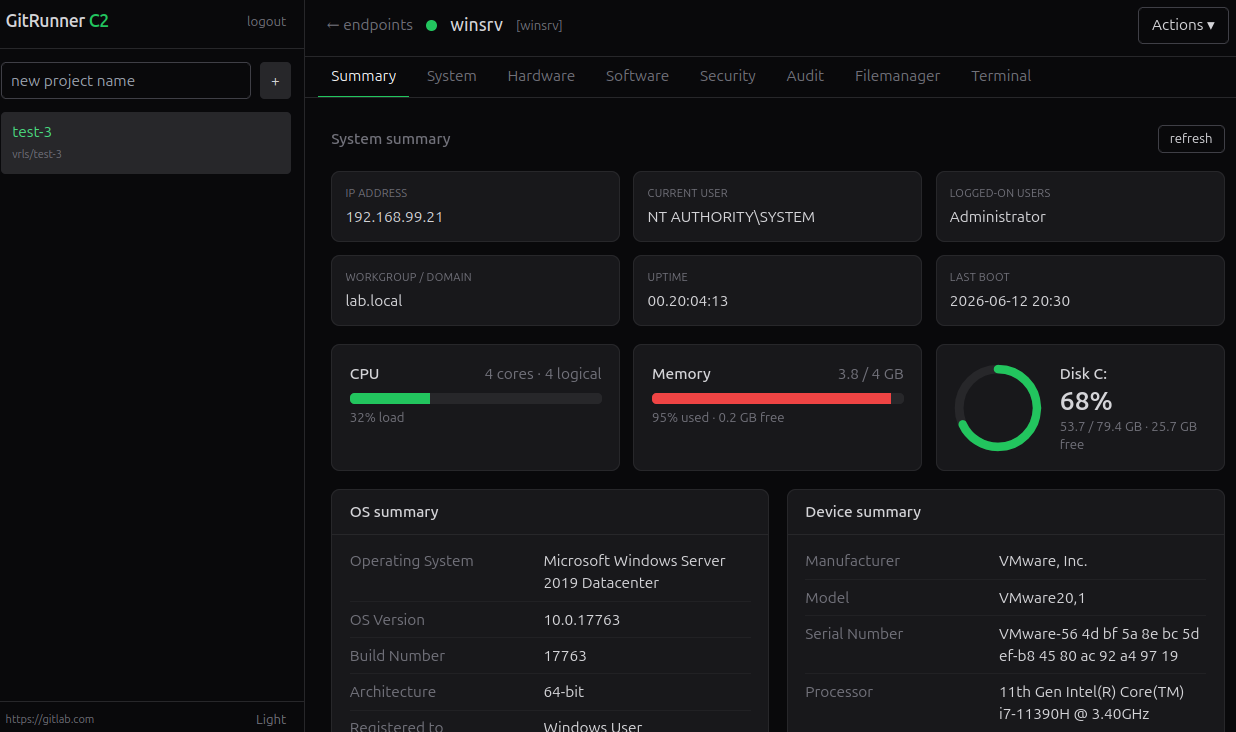This screenshot has width=1236, height=732.
Task: Click the CPU load bar
Action: (476, 398)
